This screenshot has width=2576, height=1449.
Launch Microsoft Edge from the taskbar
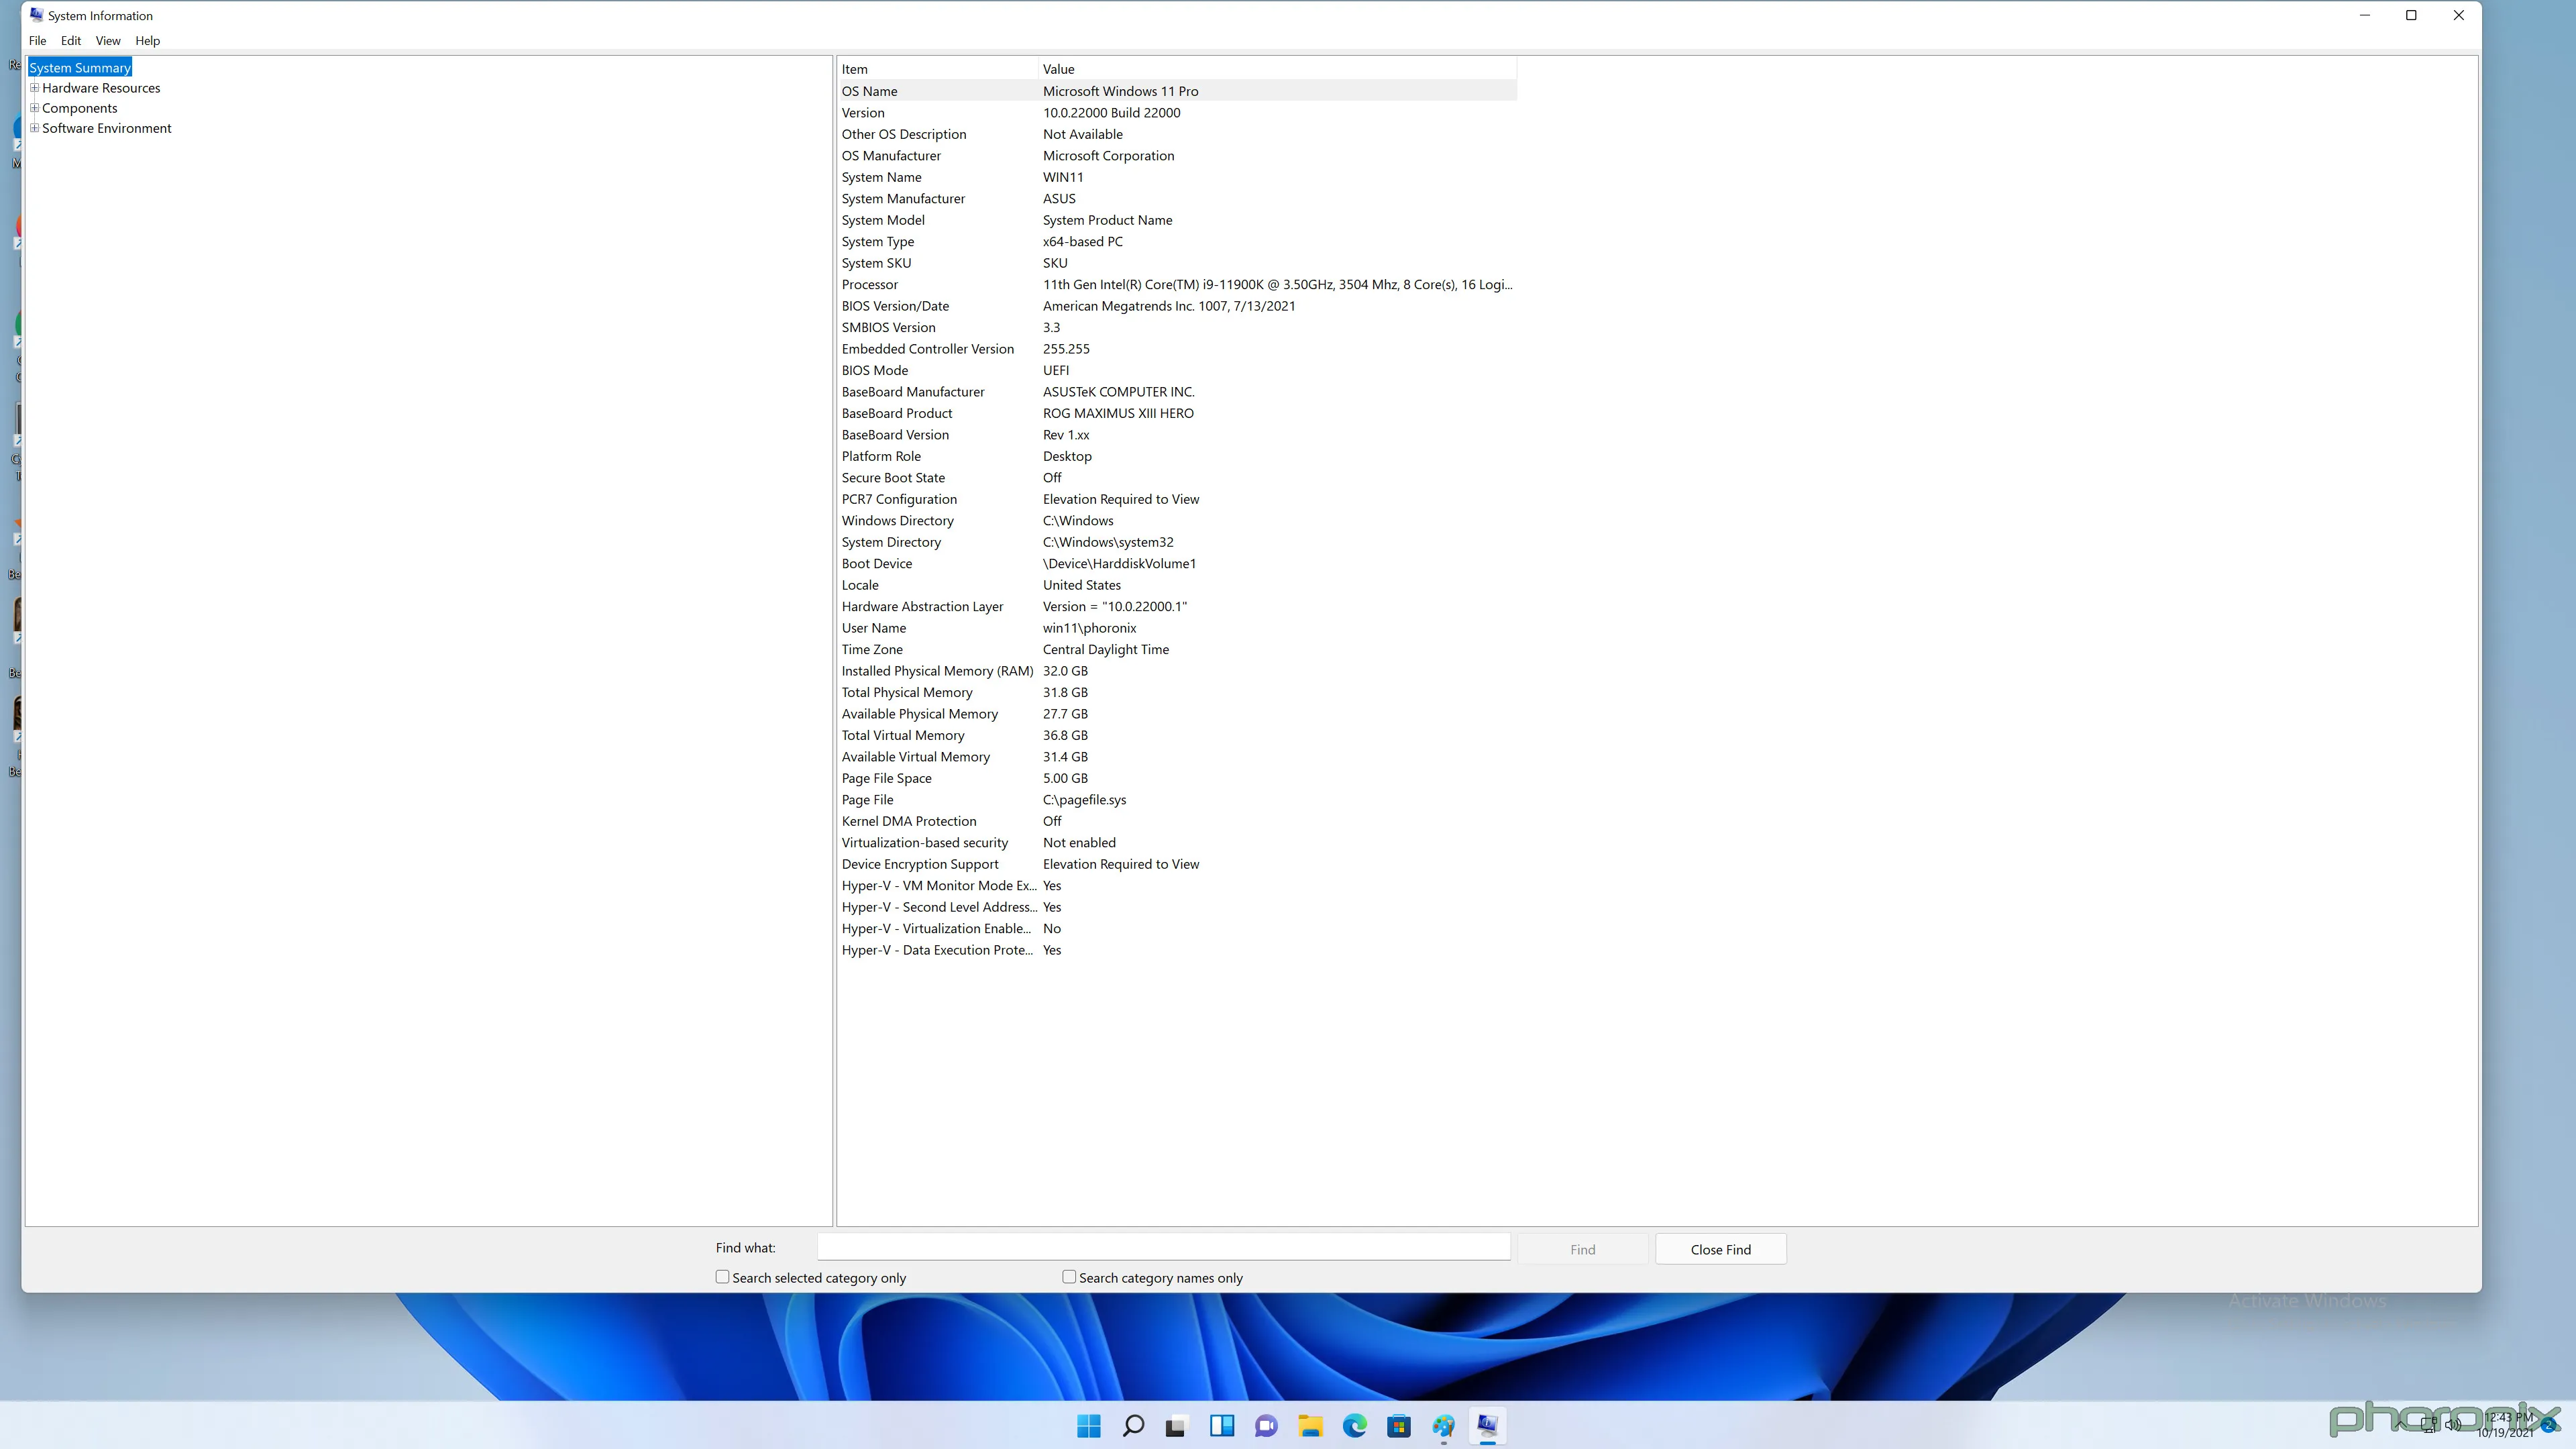[1355, 1426]
